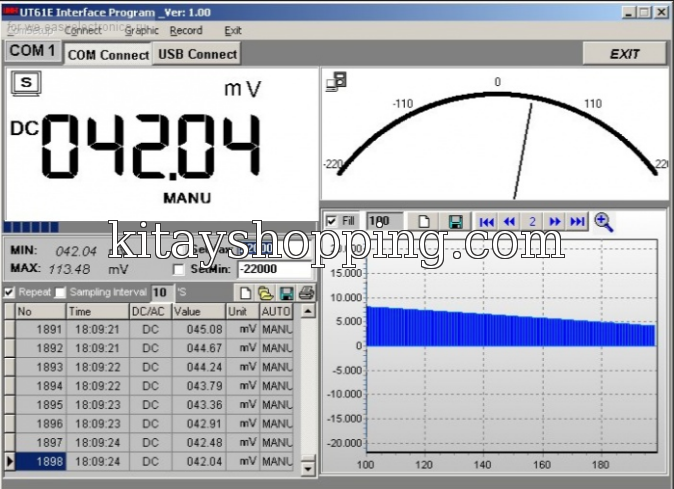Click the table scrollbar up arrow
Image resolution: width=674 pixels, height=489 pixels.
(x=308, y=311)
